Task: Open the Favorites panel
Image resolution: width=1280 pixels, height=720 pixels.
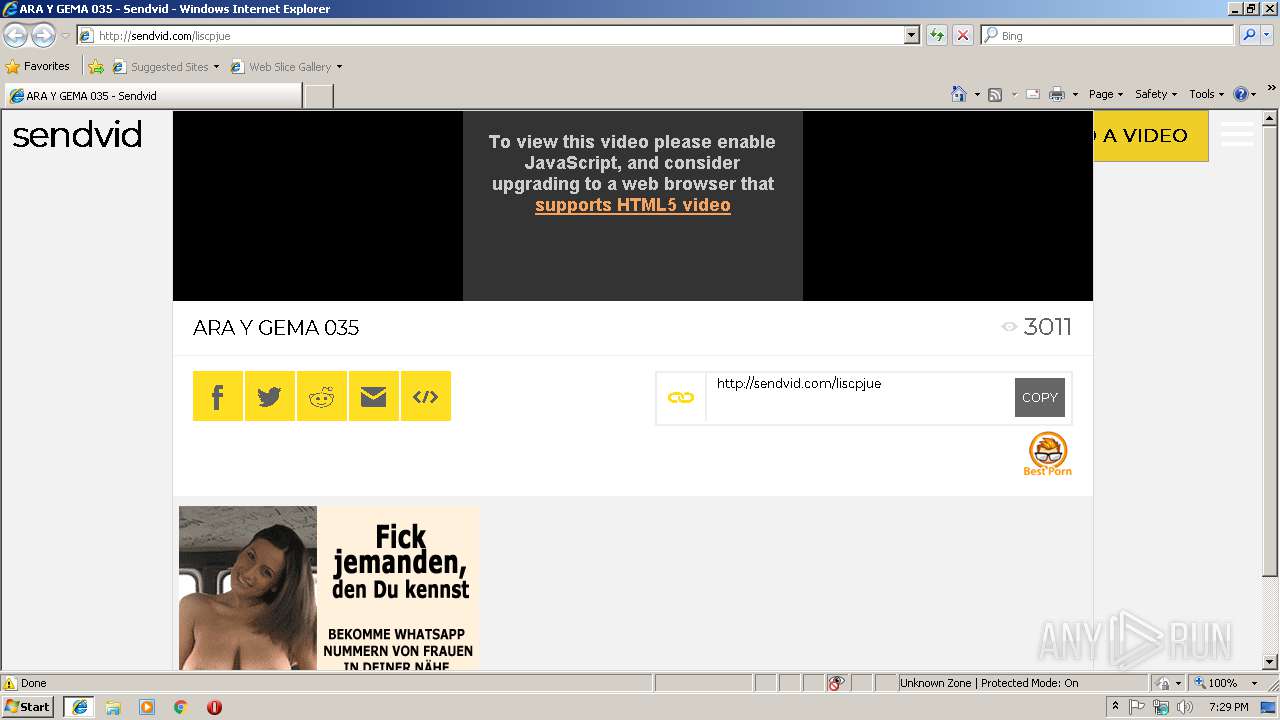Action: 38,67
